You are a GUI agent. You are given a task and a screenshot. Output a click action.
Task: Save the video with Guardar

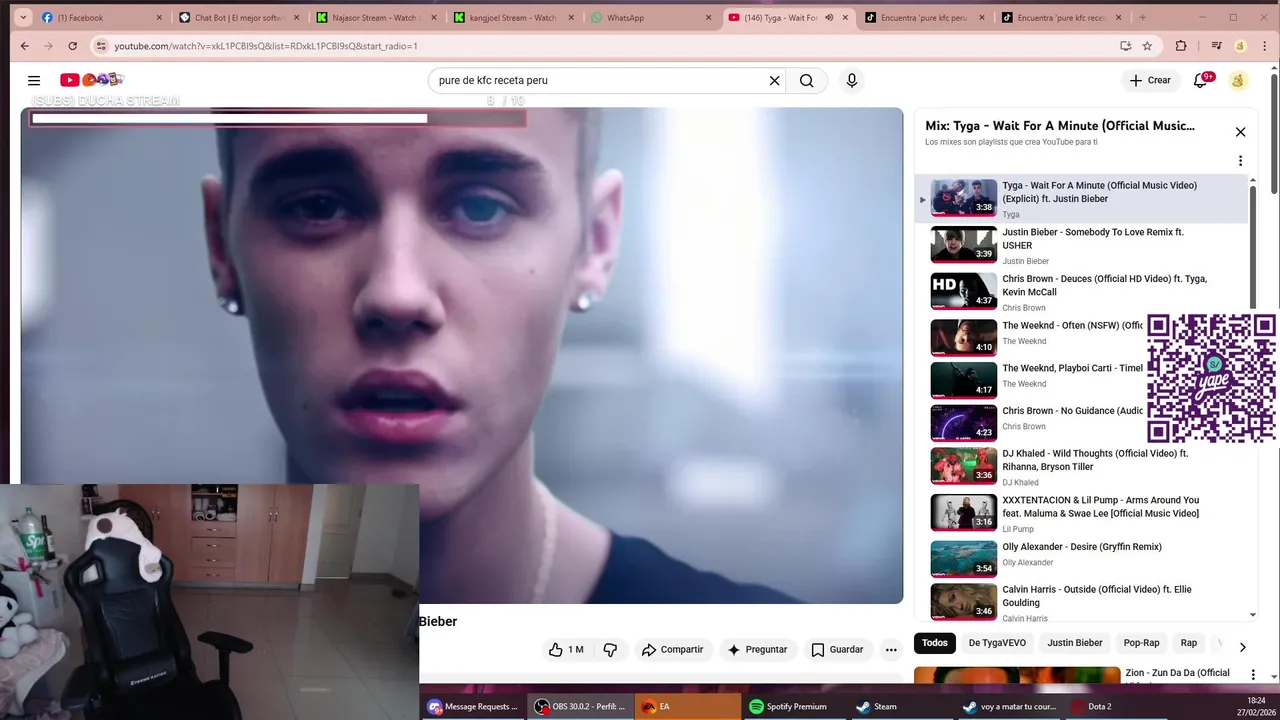(837, 650)
